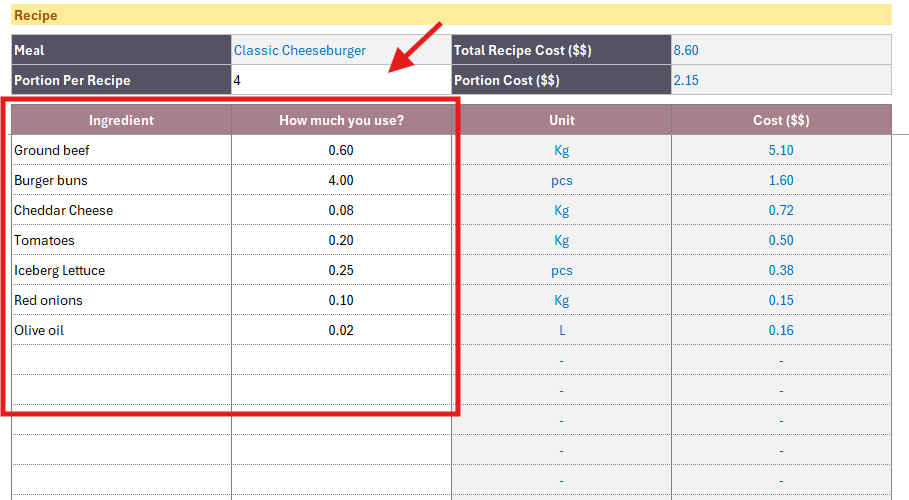Click the Burger buns cost 1.60
Image resolution: width=909 pixels, height=500 pixels.
(781, 180)
